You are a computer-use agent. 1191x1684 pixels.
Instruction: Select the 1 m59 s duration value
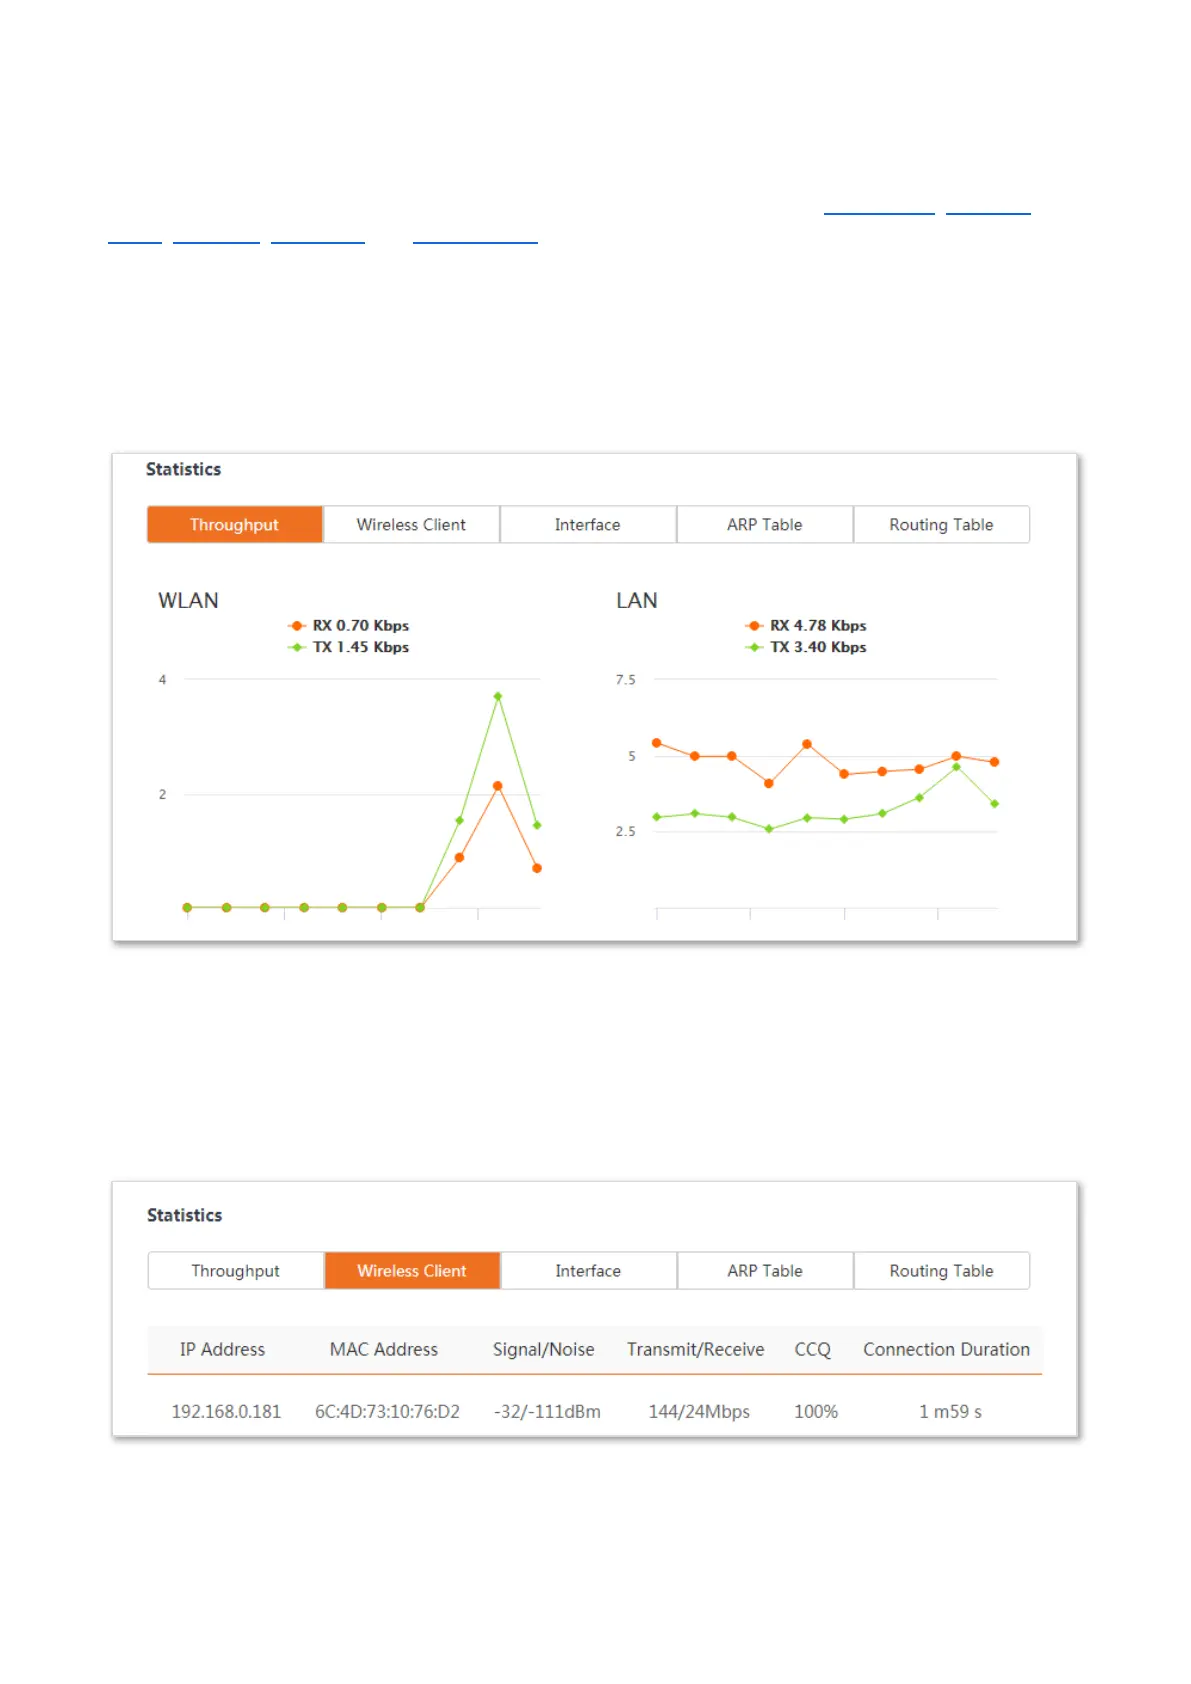pyautogui.click(x=951, y=1411)
